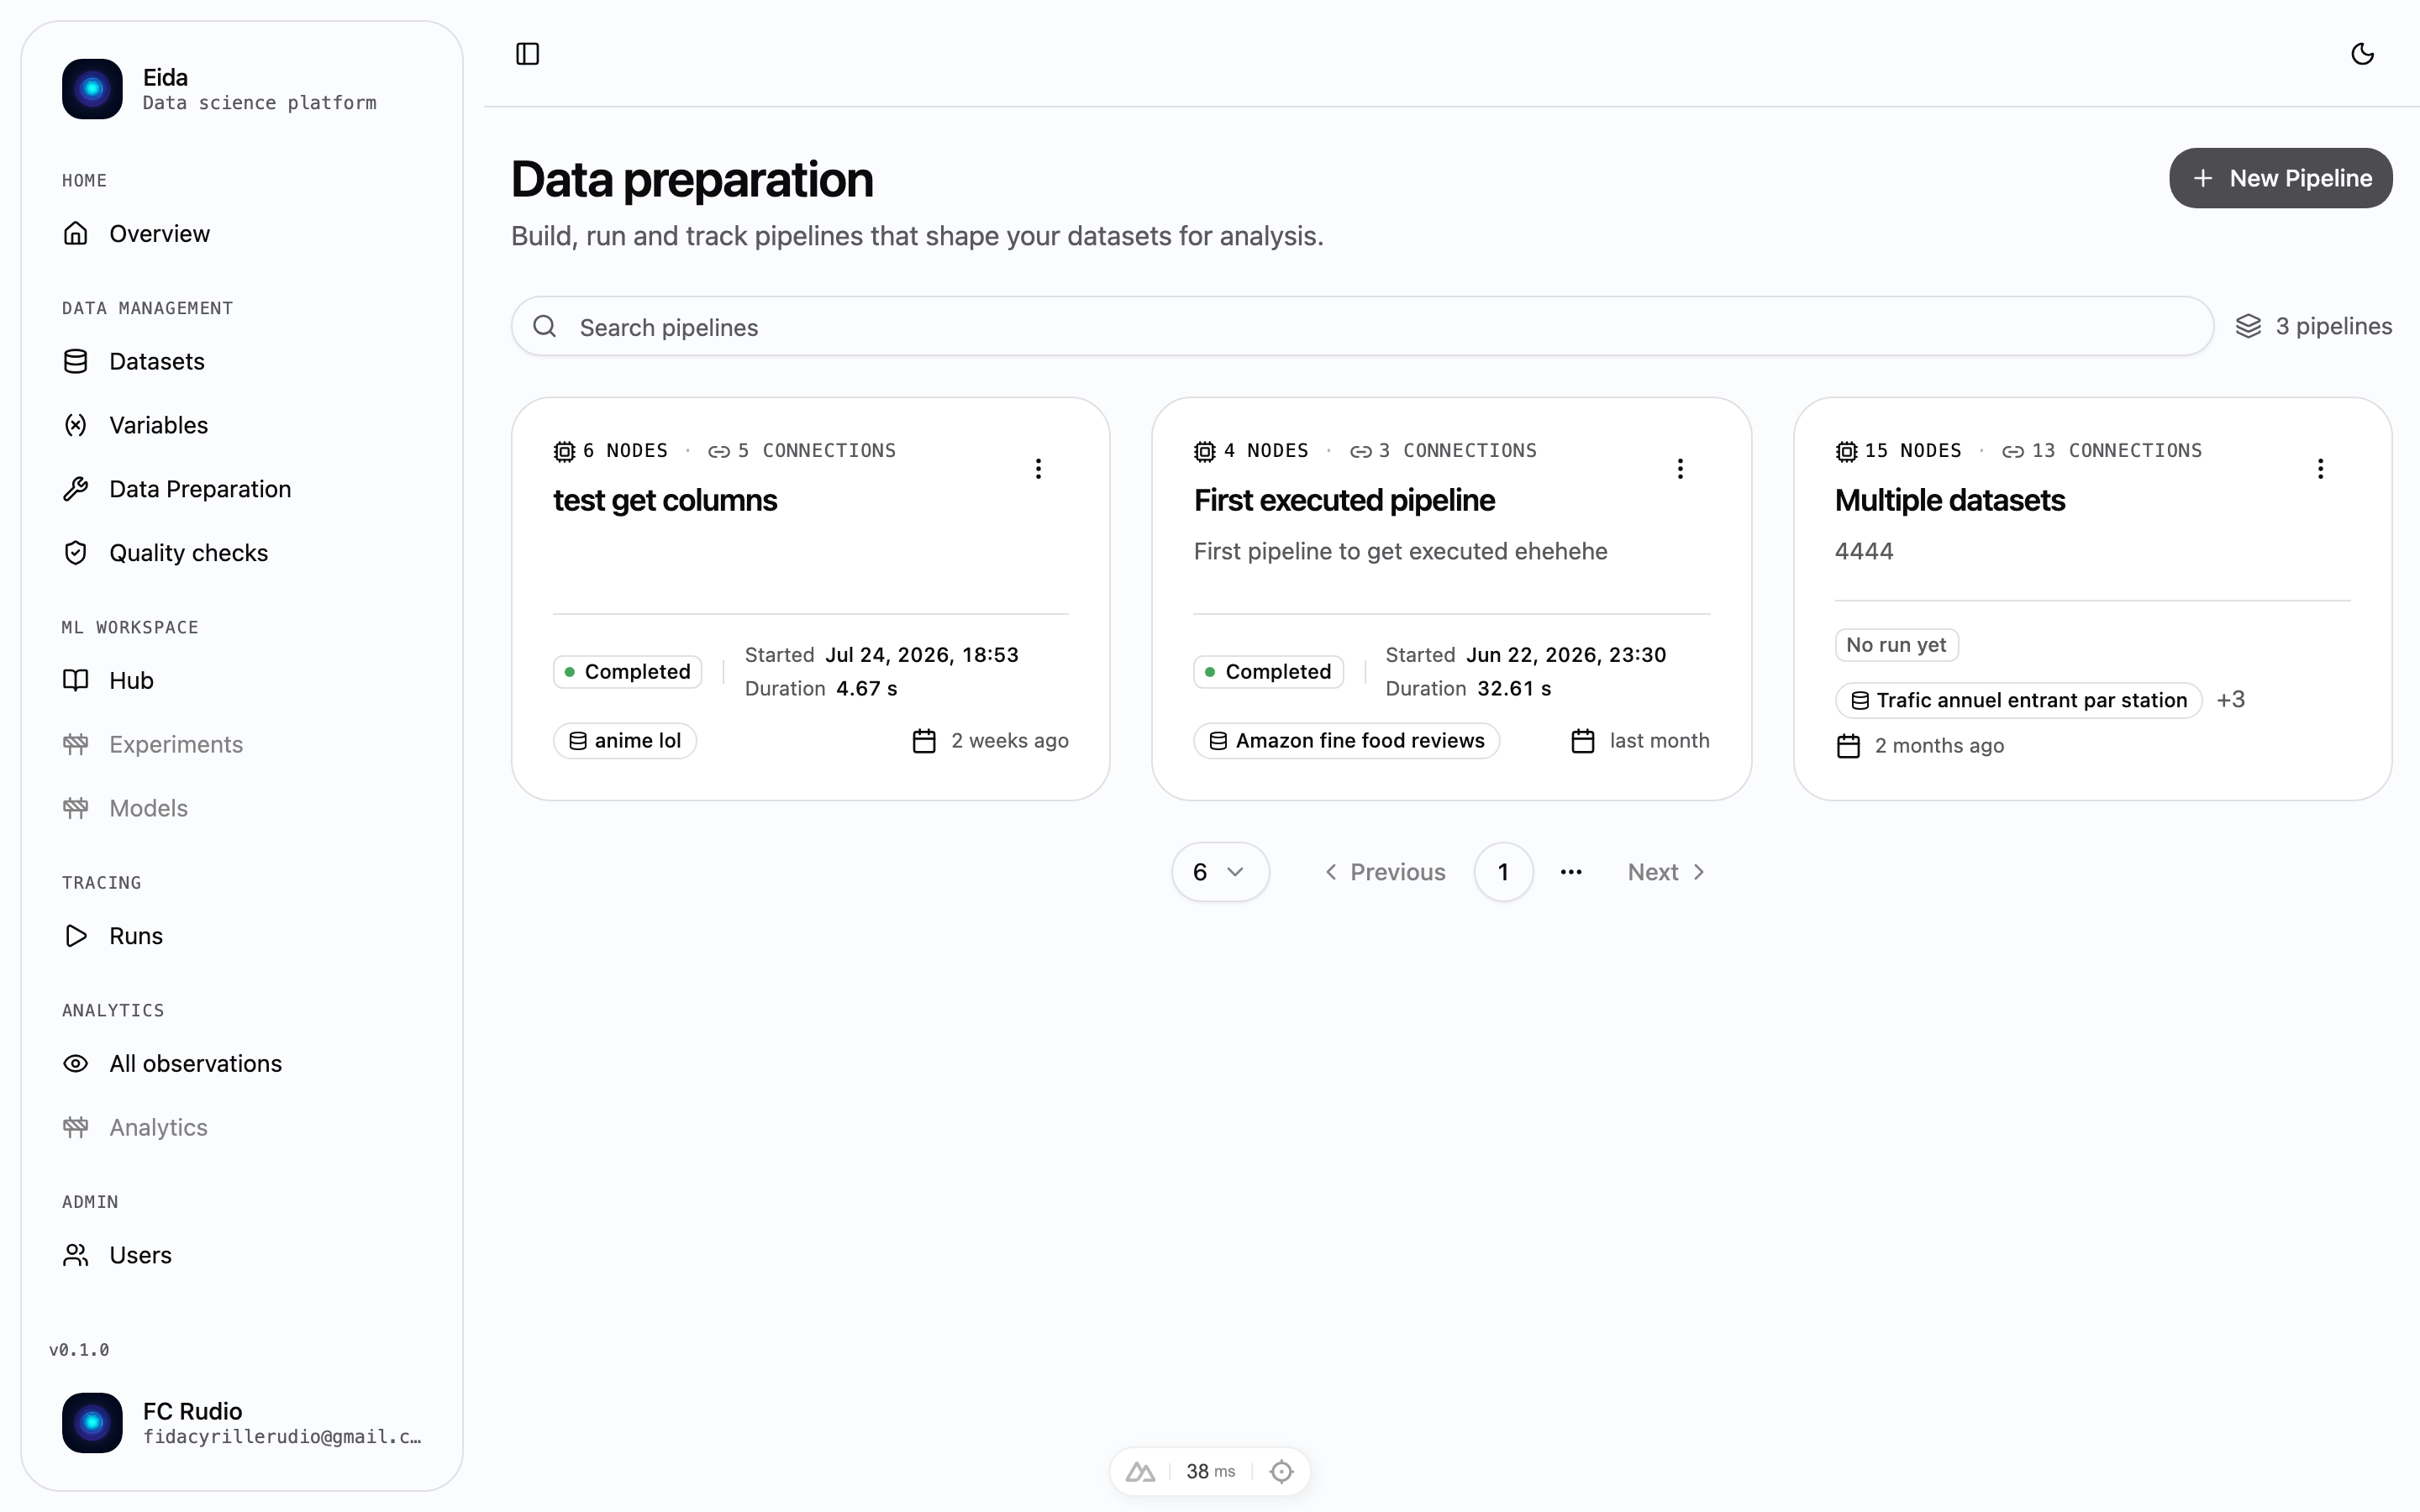Image resolution: width=2420 pixels, height=1512 pixels.
Task: Click the construction icon beside Models
Action: (76, 808)
